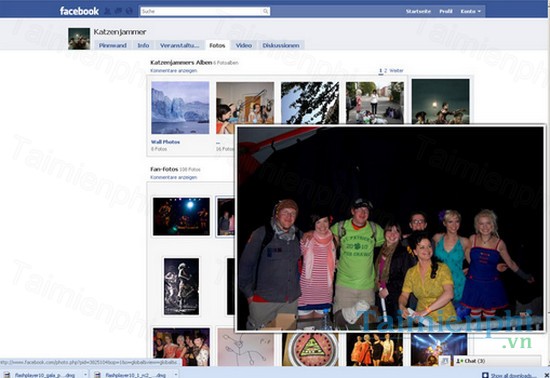The image size is (550, 378).
Task: Switch to the Video tab
Action: [244, 45]
